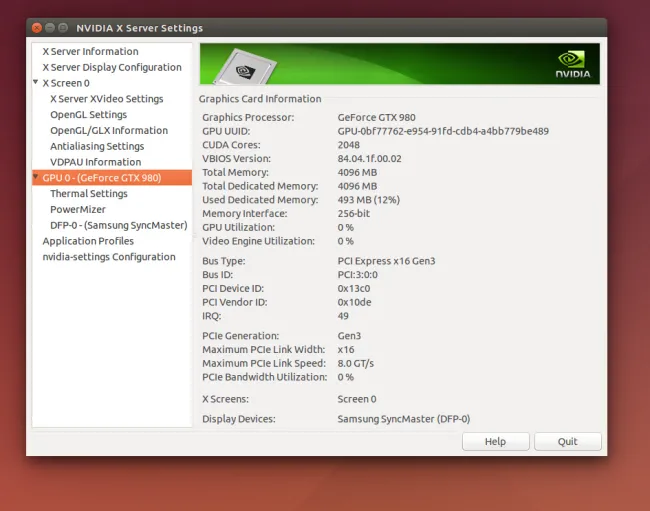Open Antialiasing Settings
Image resolution: width=650 pixels, height=511 pixels.
97,146
